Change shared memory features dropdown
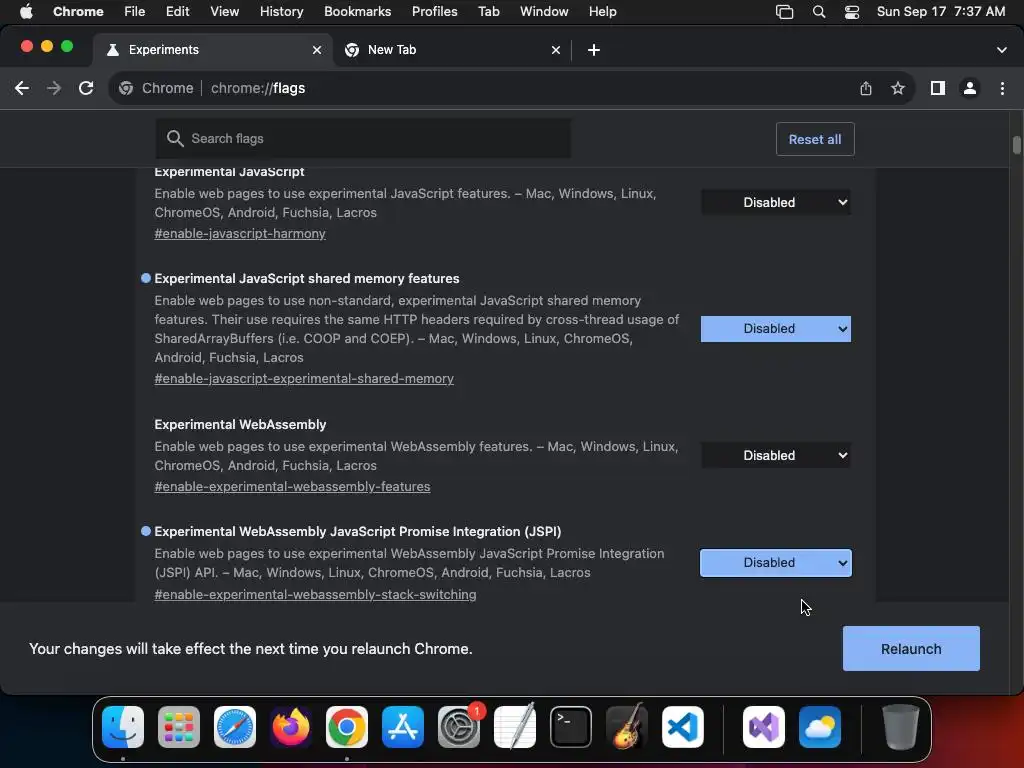 coord(776,328)
